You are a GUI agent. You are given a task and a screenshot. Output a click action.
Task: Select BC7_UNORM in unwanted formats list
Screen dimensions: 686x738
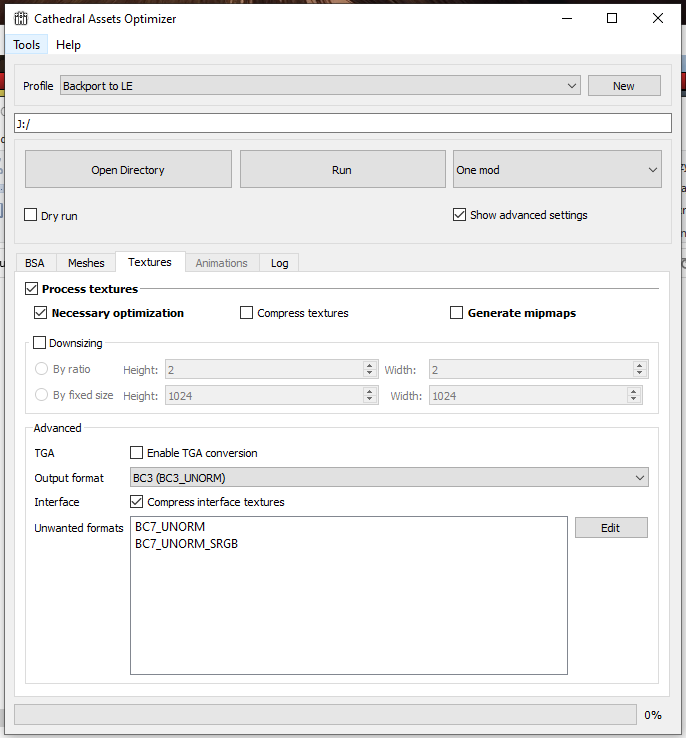pos(170,526)
